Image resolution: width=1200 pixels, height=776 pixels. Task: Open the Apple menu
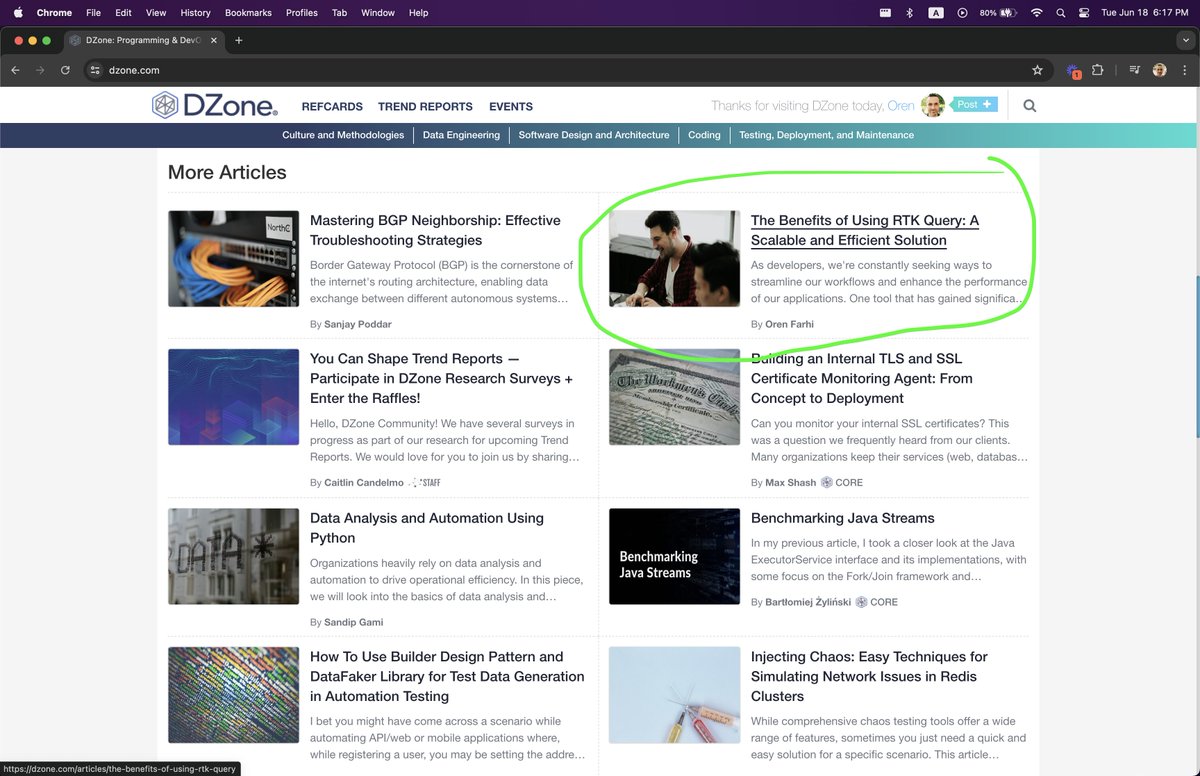[17, 12]
